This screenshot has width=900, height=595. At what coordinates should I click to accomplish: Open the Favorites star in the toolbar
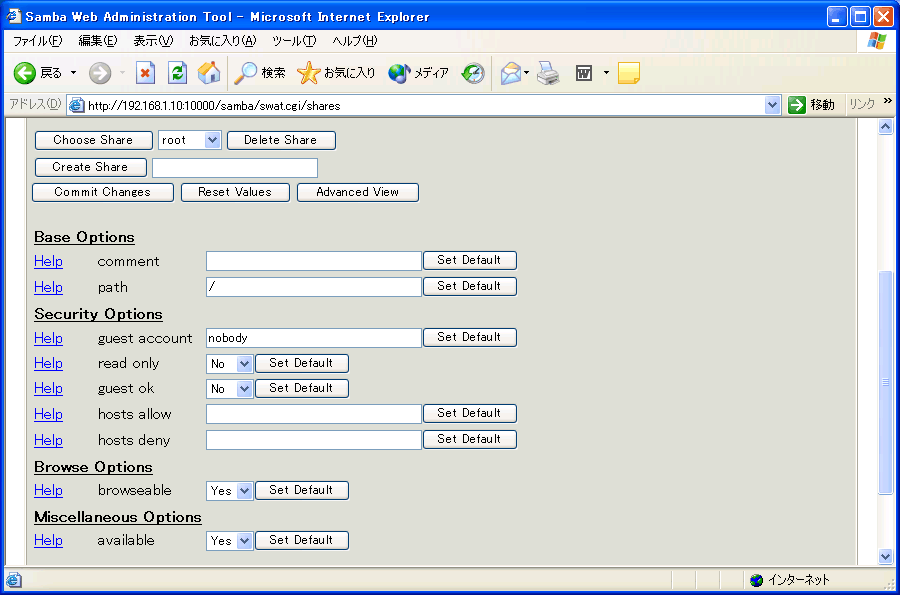coord(336,73)
